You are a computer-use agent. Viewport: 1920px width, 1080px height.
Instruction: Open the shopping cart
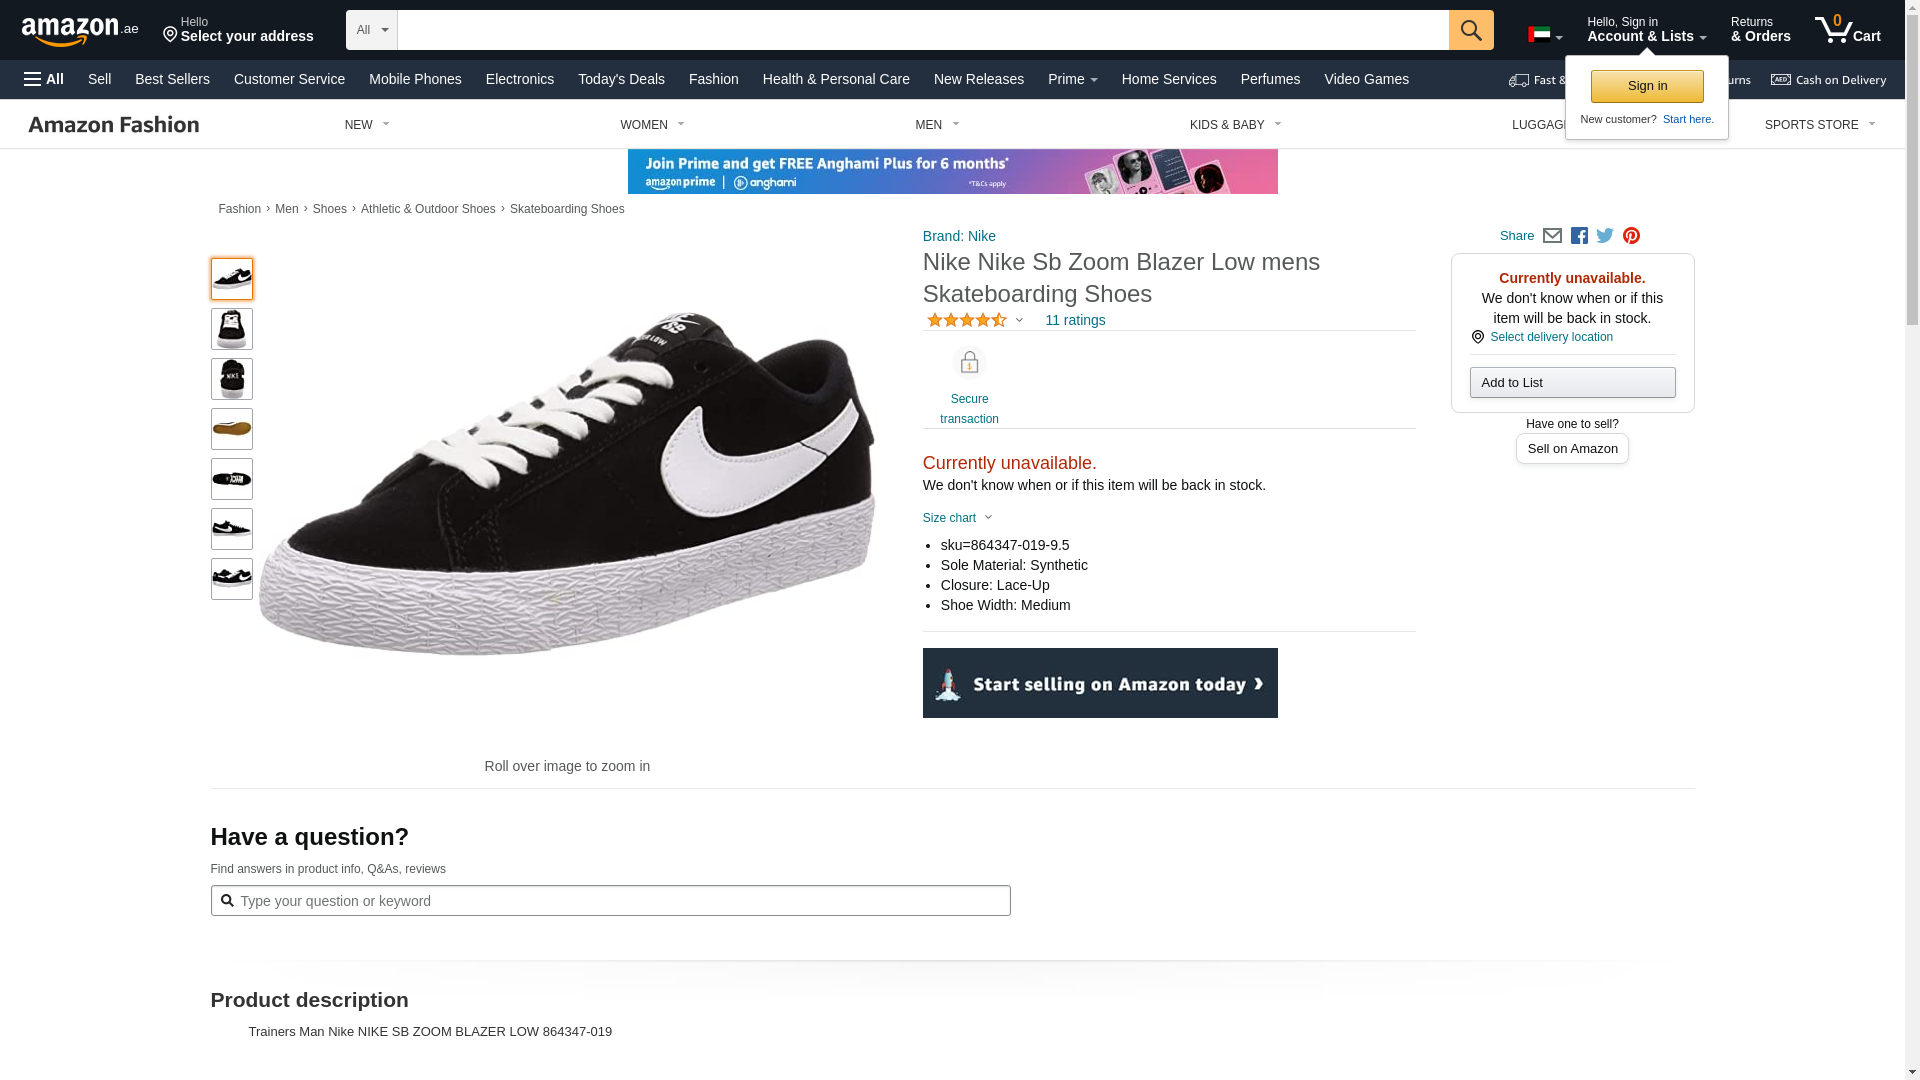tap(1847, 30)
